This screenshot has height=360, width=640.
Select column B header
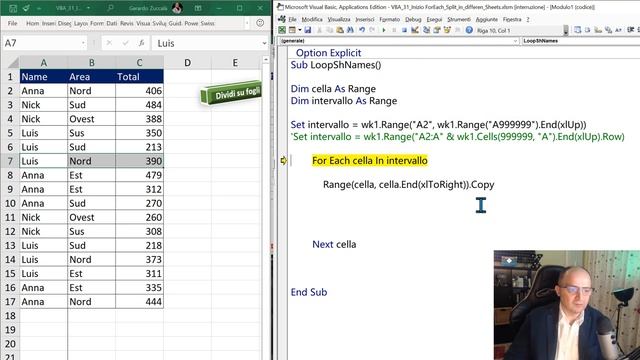tap(91, 63)
